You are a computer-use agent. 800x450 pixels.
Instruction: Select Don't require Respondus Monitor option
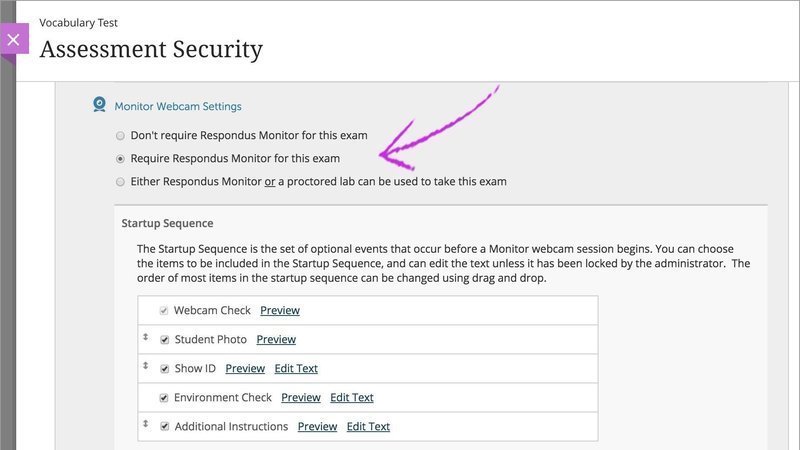click(120, 136)
